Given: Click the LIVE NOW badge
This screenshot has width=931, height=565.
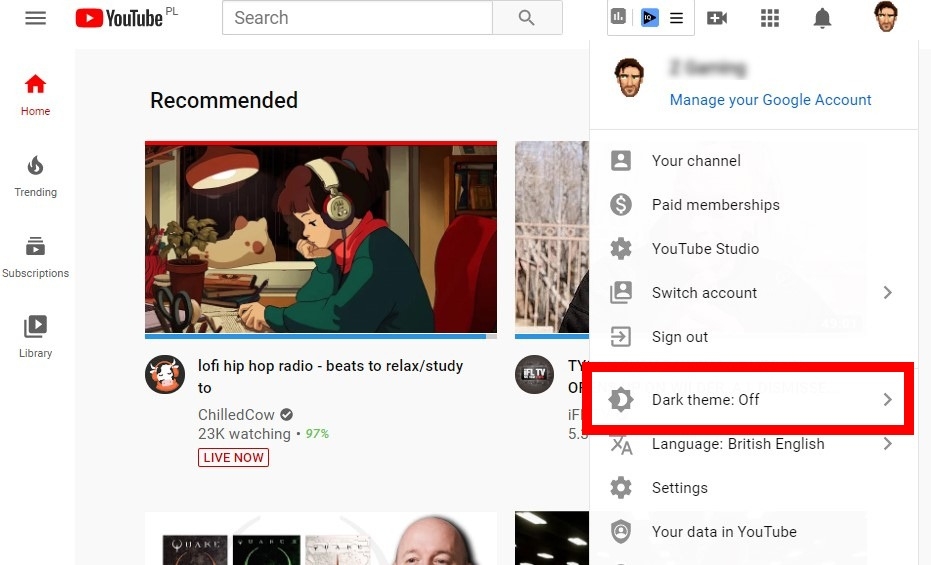Looking at the screenshot, I should tap(233, 458).
